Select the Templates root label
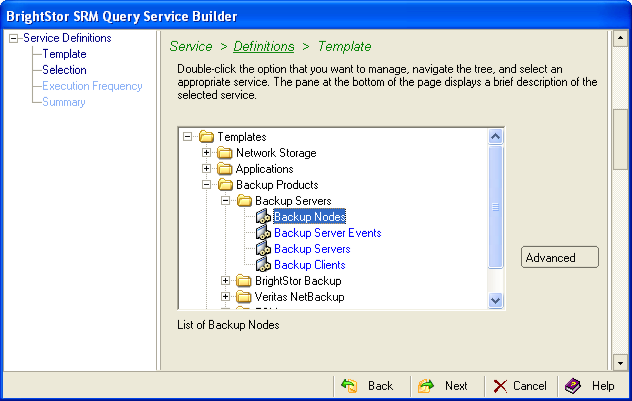 (x=242, y=137)
